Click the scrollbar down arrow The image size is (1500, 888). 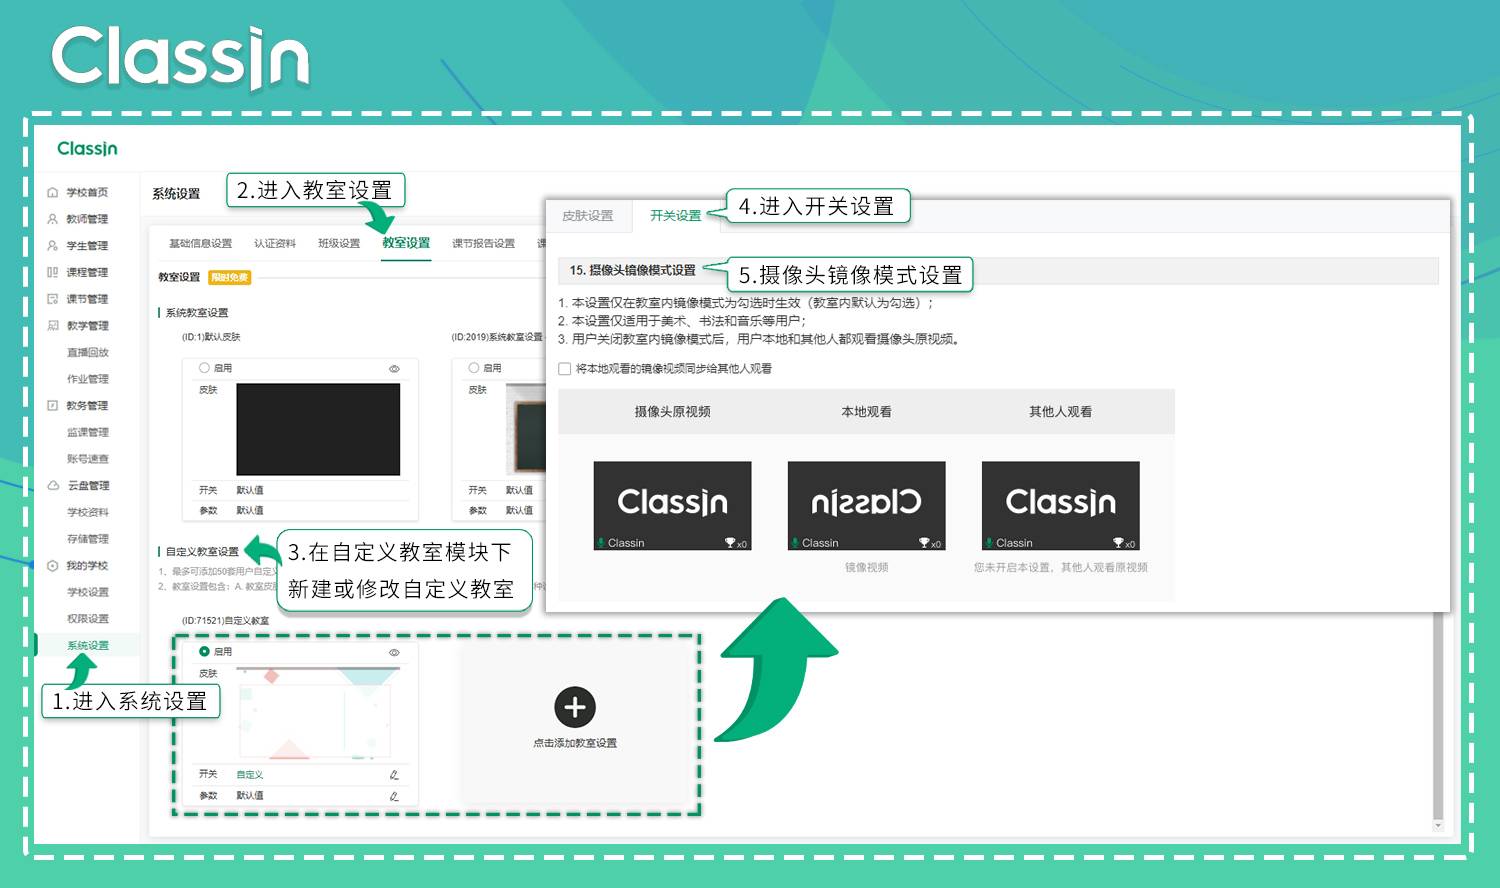click(x=1438, y=826)
